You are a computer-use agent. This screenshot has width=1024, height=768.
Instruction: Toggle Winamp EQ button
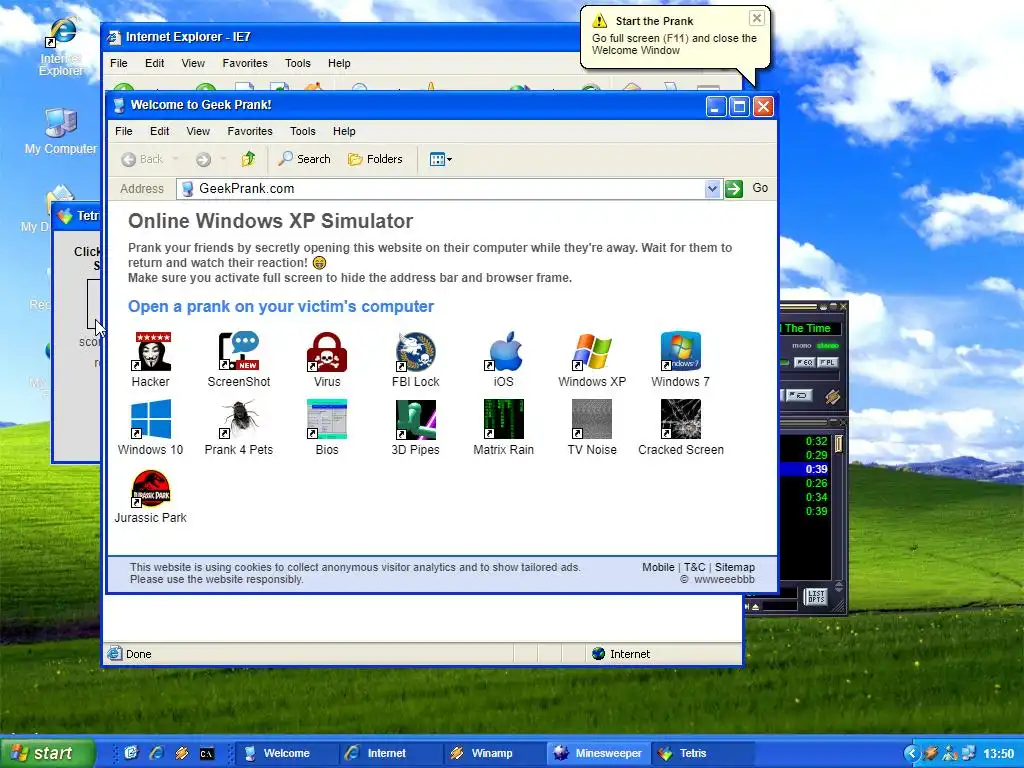tap(804, 362)
